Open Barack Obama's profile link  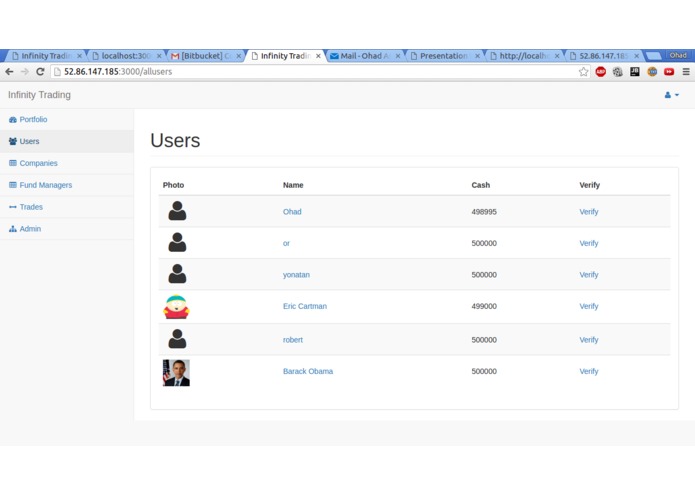[x=308, y=371]
